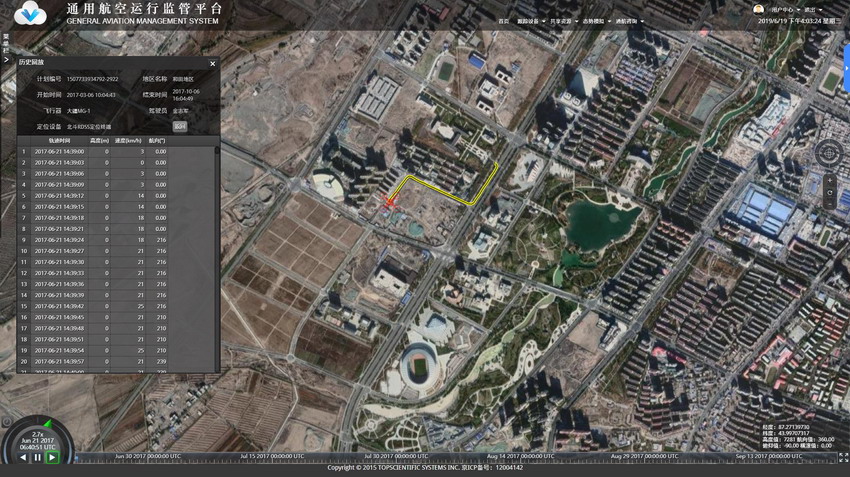Click the cloud logo of the aviation platform
The image size is (850, 477).
click(x=31, y=12)
